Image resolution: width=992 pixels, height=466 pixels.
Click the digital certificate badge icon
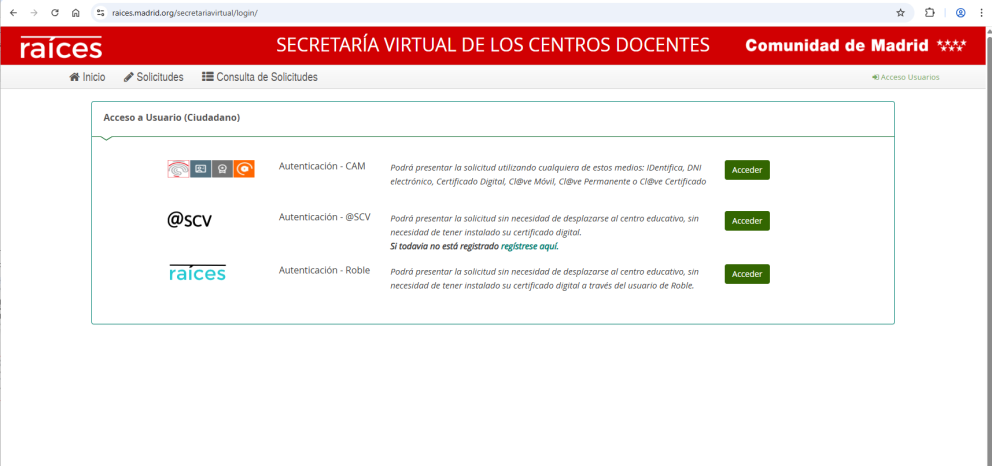[222, 169]
